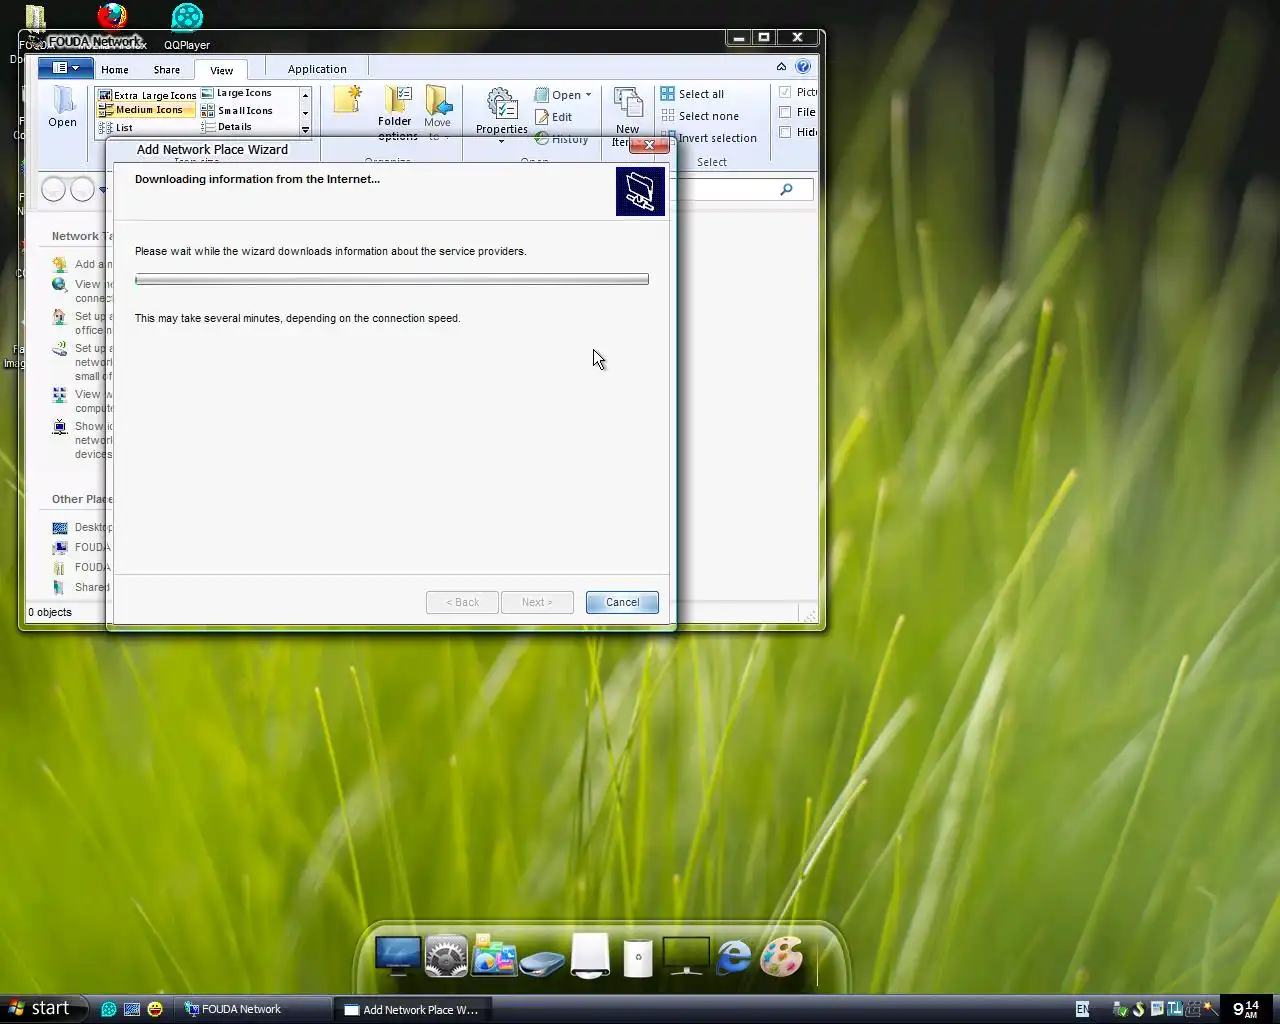Expand the Properties dropdown arrow
This screenshot has height=1024, width=1280.
pyautogui.click(x=502, y=141)
